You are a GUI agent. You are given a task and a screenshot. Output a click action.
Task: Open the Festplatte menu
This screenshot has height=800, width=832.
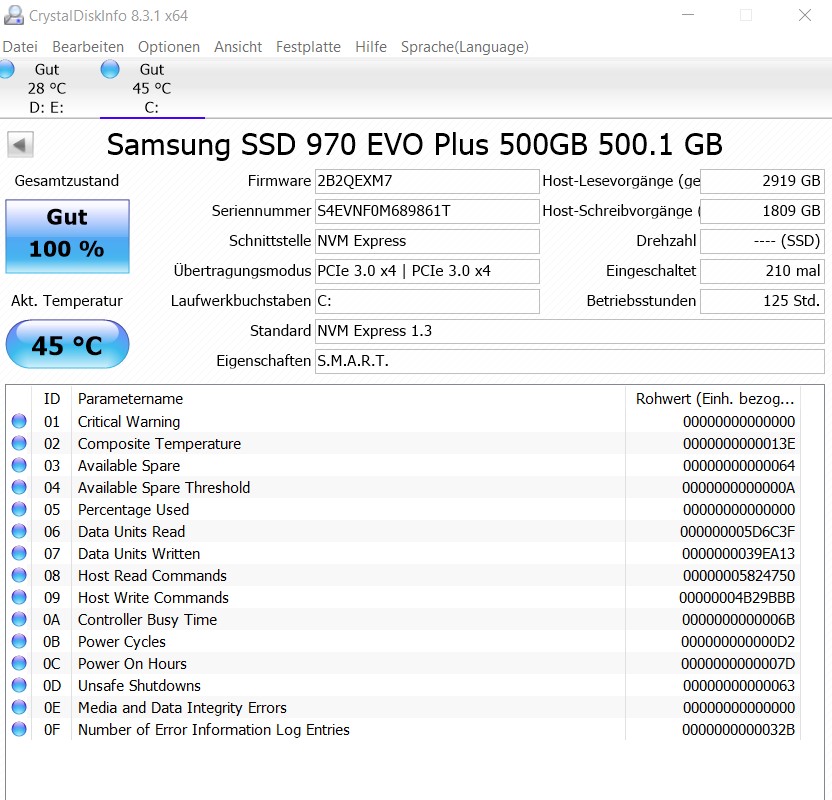(x=308, y=47)
